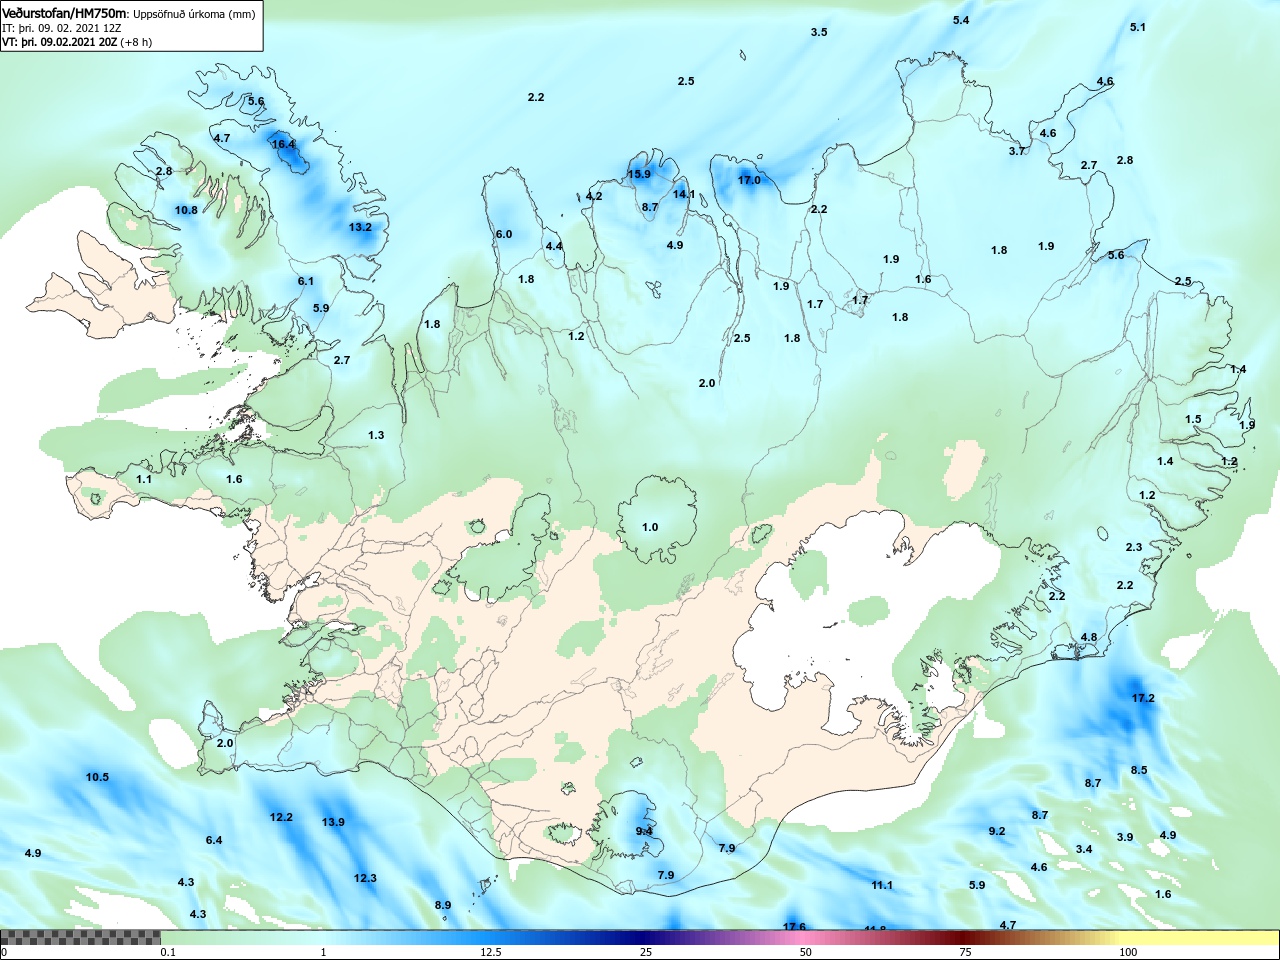This screenshot has height=960, width=1280.
Task: Select the 1.5 value in the Eastfjords
Action: pyautogui.click(x=1193, y=419)
